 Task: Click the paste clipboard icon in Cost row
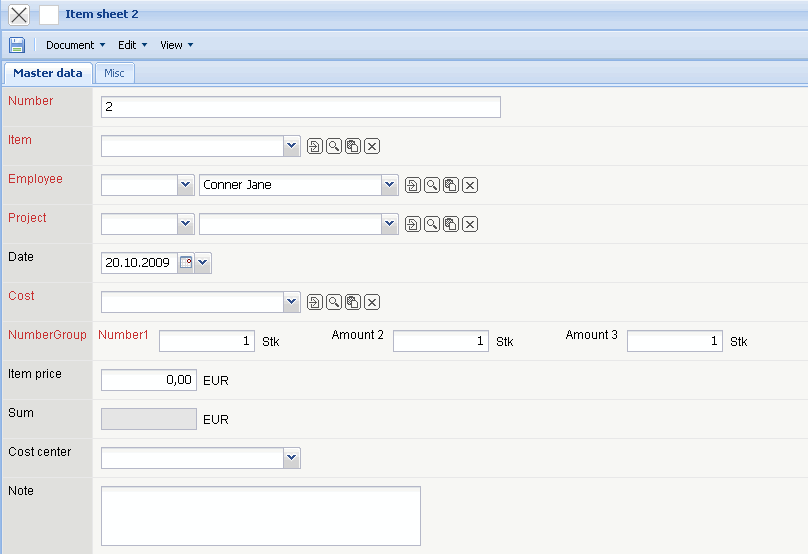[352, 302]
